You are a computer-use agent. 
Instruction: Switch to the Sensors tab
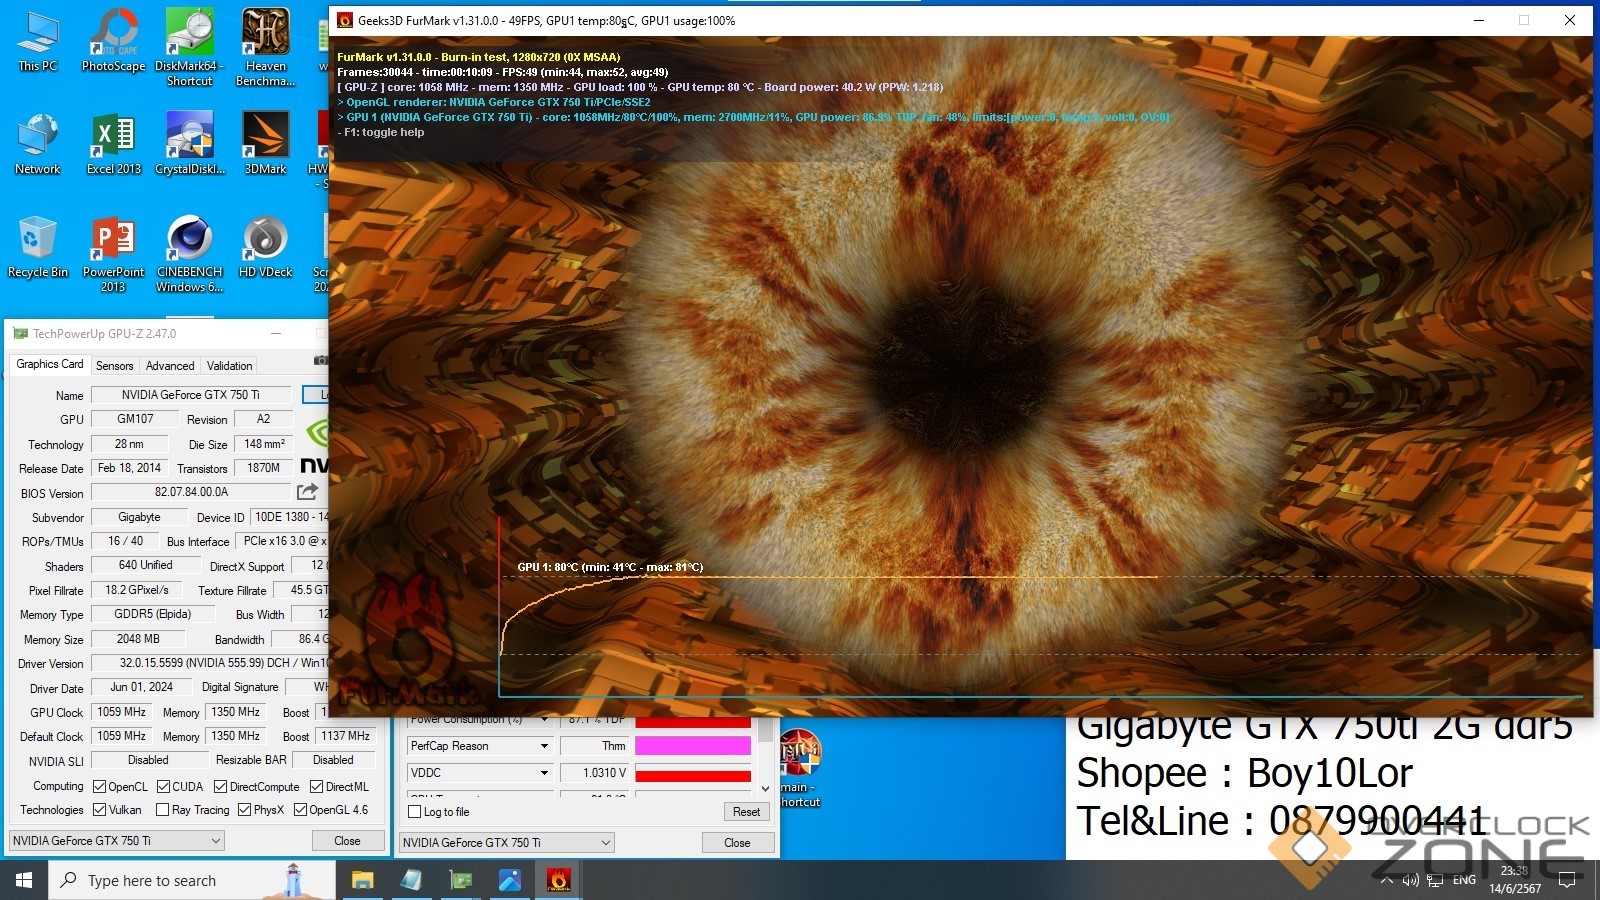(x=114, y=366)
